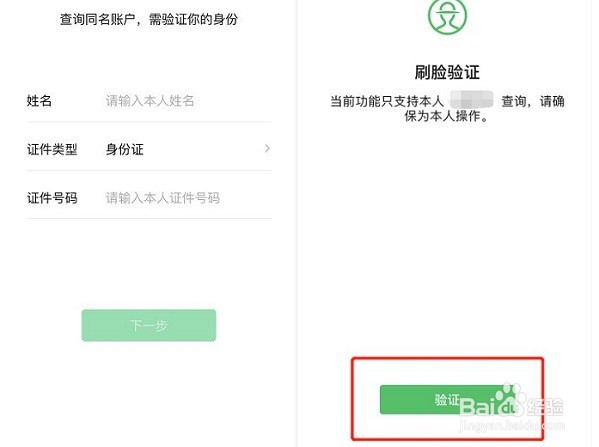Click the green face verification icon
Viewport: 599px width, 447px height.
point(447,17)
